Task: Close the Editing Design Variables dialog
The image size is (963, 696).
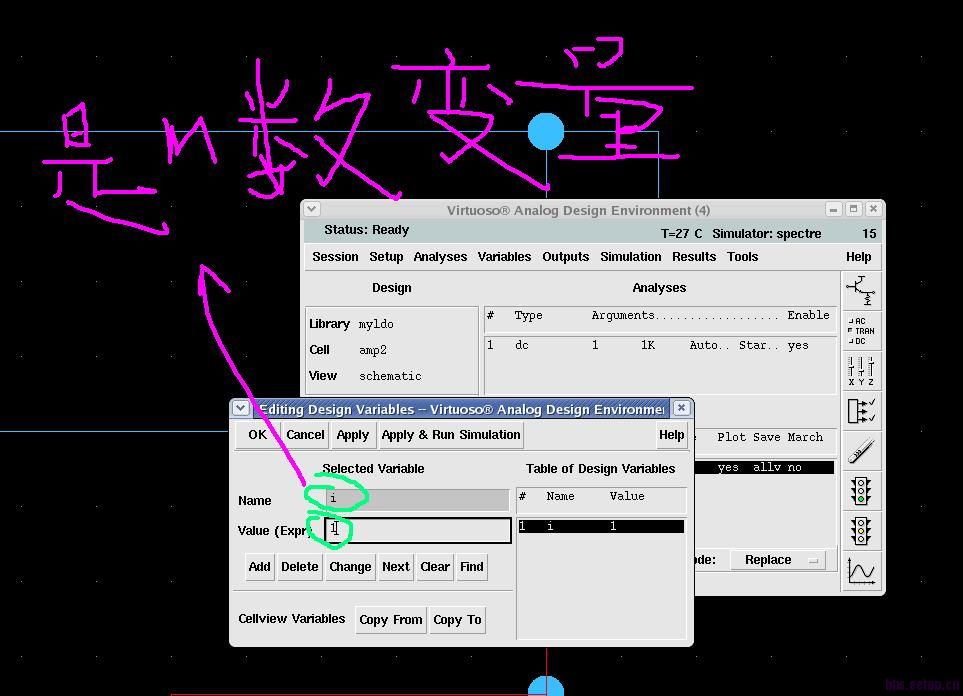Action: point(681,408)
